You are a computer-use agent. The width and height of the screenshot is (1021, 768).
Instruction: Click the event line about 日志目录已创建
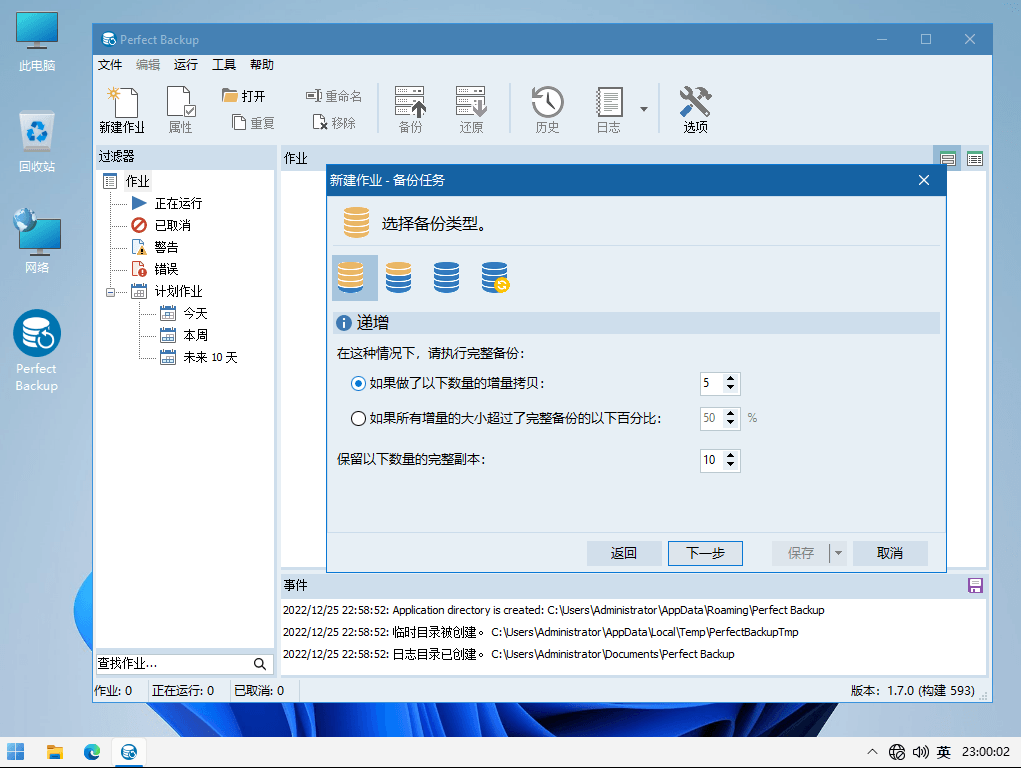pyautogui.click(x=509, y=654)
